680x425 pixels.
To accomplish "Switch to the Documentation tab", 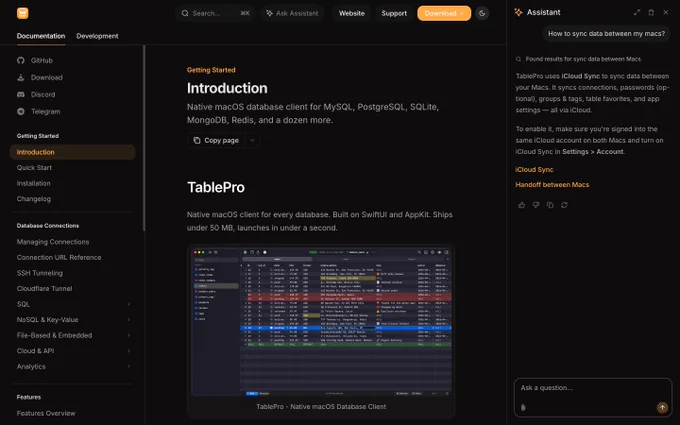I will [41, 36].
